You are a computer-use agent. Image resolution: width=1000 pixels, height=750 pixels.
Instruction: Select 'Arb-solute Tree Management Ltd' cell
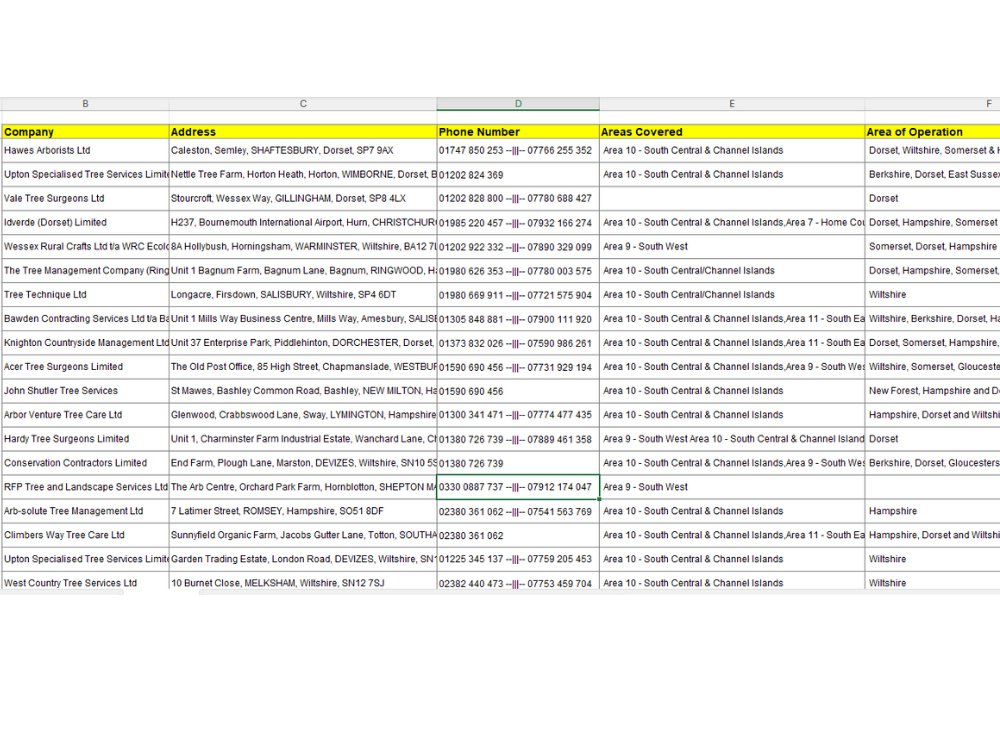pos(85,511)
